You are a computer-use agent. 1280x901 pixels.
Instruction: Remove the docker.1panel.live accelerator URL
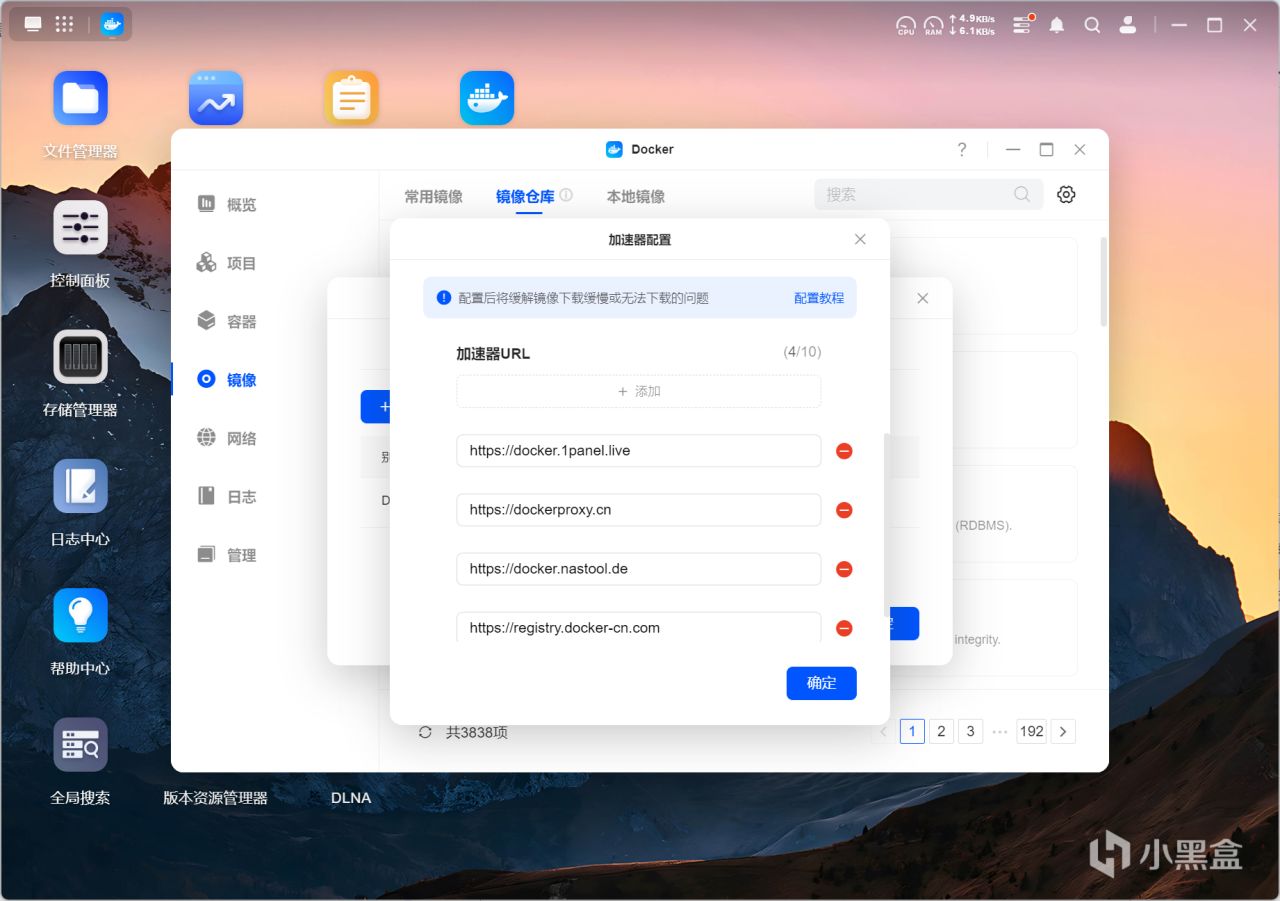pyautogui.click(x=844, y=451)
